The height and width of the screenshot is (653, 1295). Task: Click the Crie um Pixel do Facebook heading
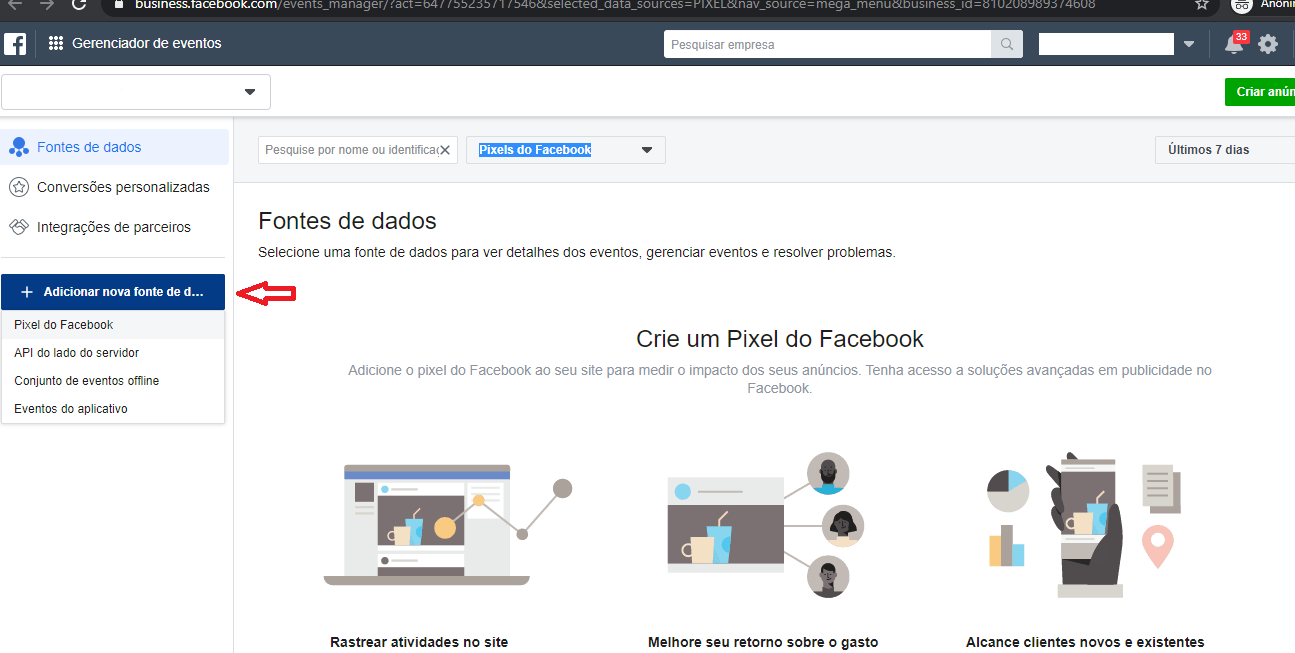(x=780, y=339)
